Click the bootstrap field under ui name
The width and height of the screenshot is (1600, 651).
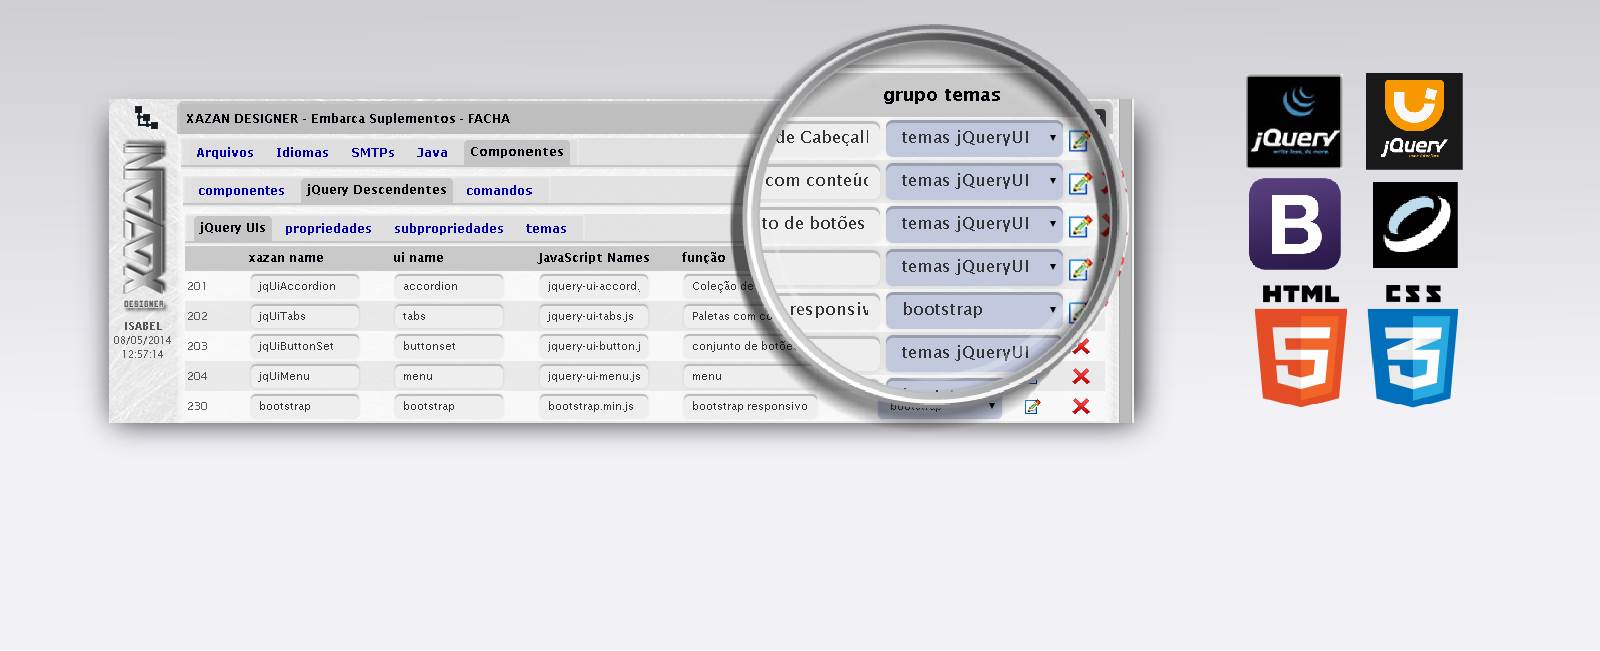pos(449,407)
